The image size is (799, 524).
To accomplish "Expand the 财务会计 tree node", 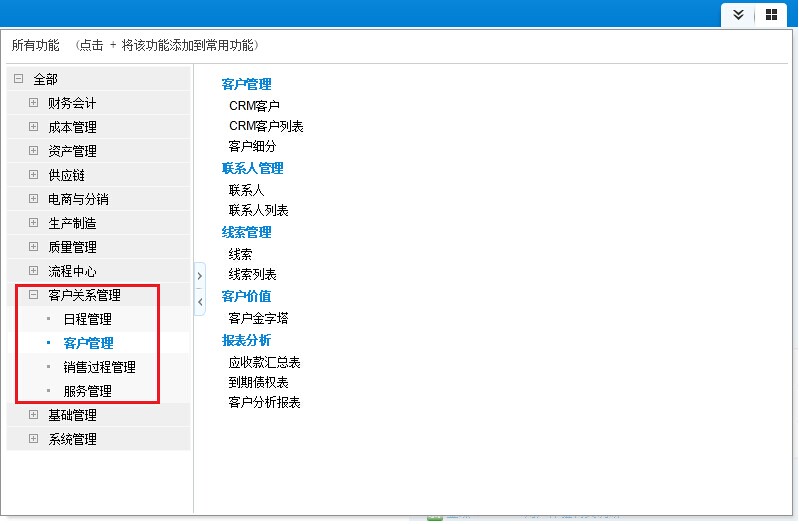I will coord(34,102).
